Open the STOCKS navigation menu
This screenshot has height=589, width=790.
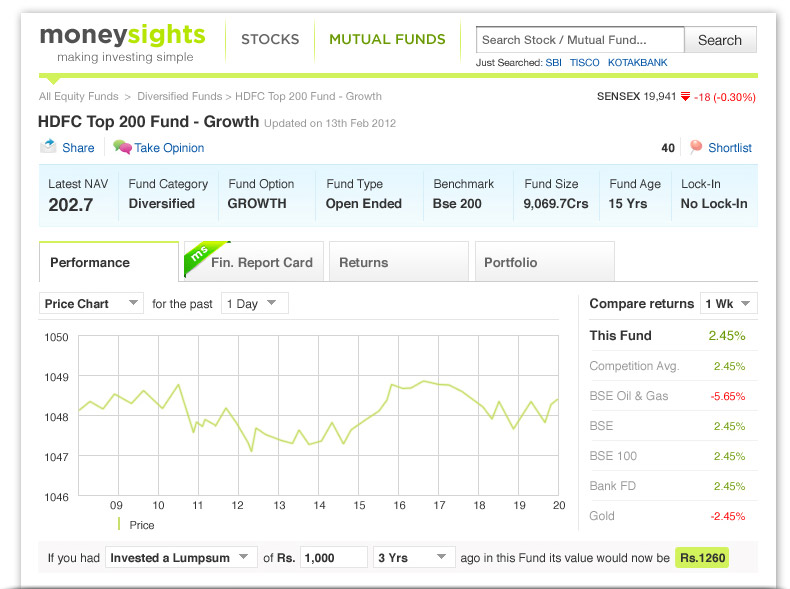point(270,39)
